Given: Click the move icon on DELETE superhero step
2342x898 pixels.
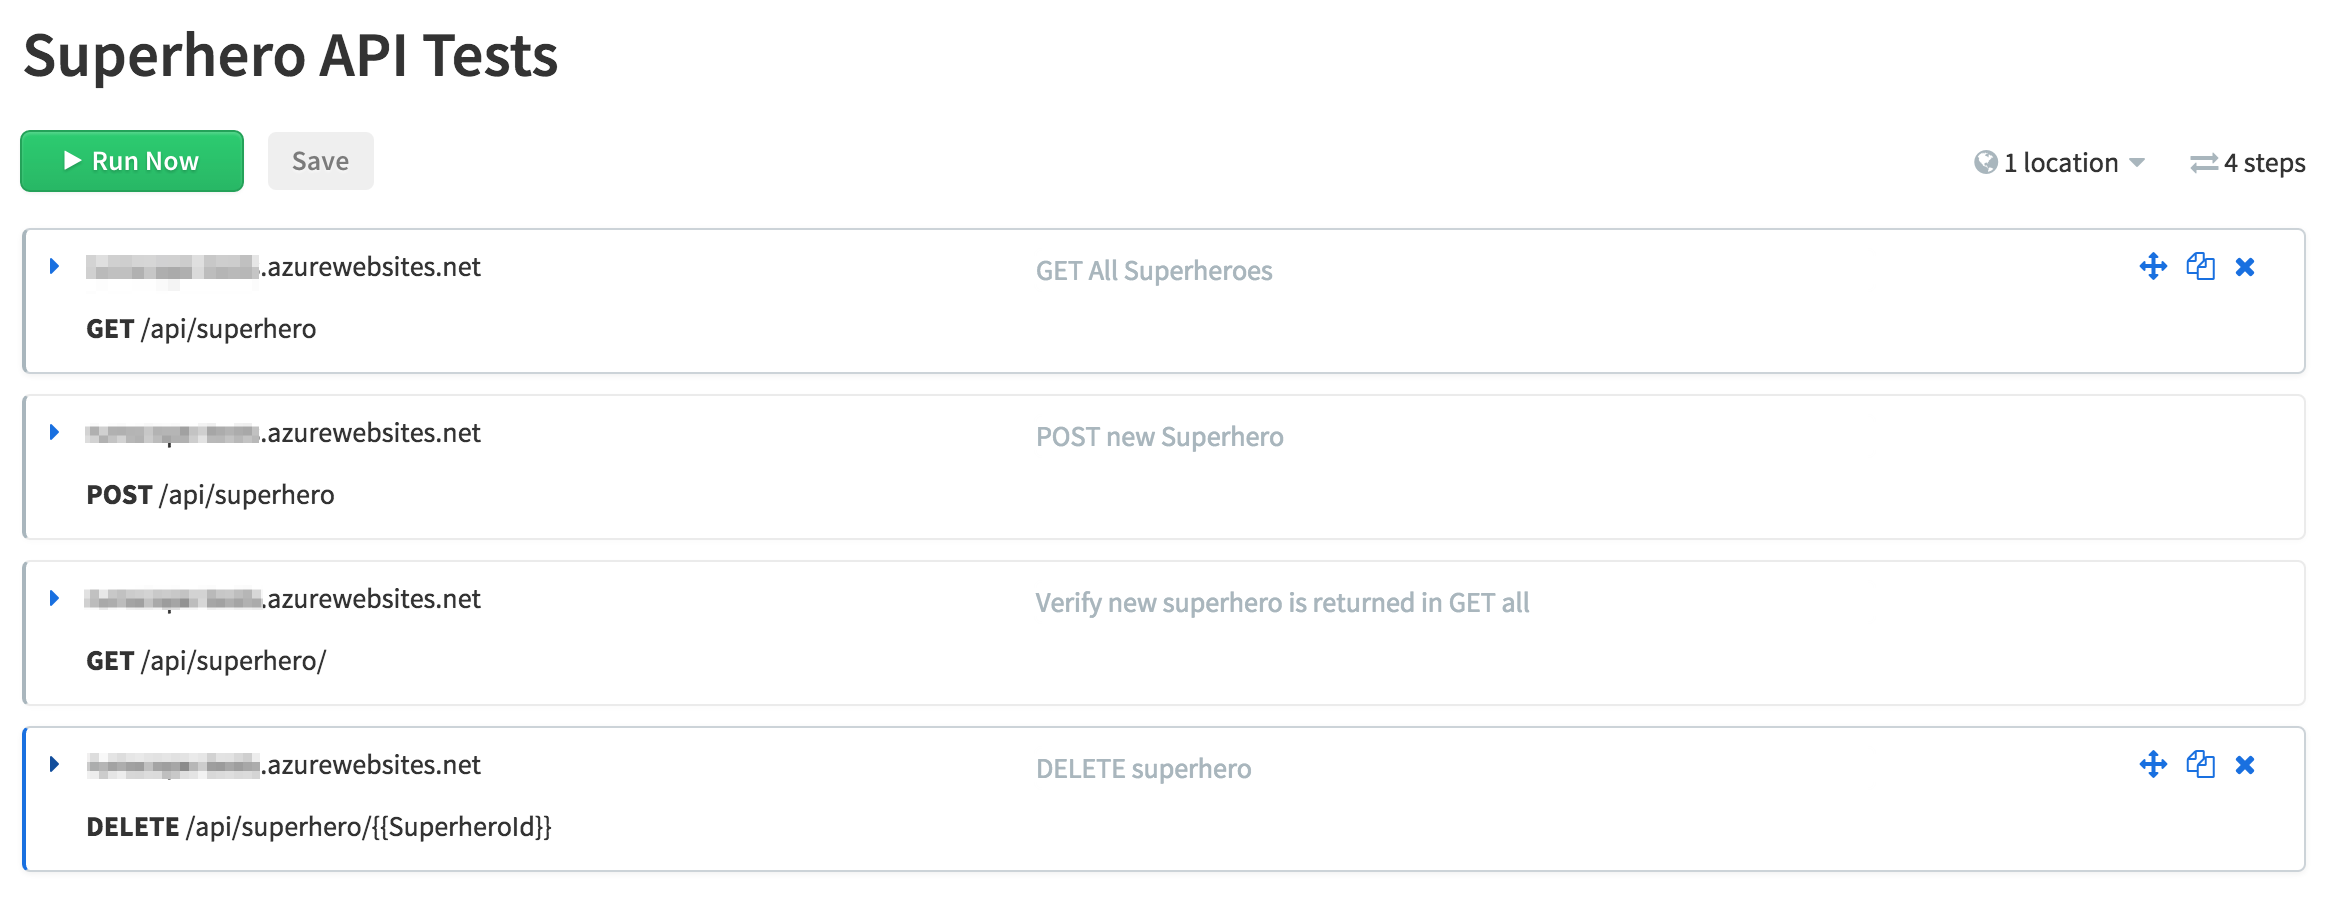Looking at the screenshot, I should (x=2153, y=764).
